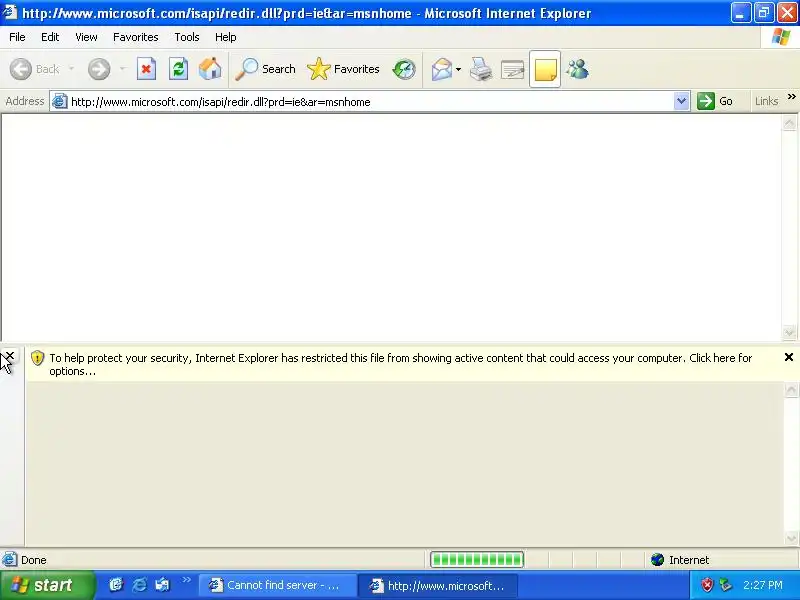Viewport: 800px width, 600px height.
Task: Click the Done status bar text
Action: click(x=34, y=560)
